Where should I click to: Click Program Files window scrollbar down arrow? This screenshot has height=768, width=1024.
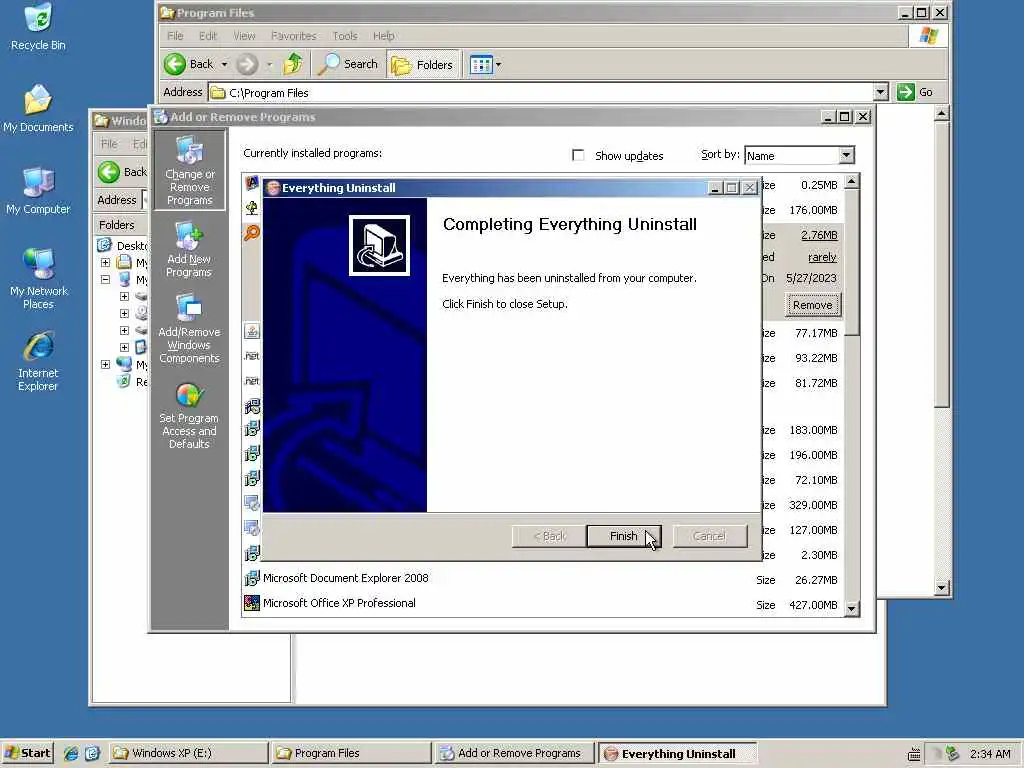tap(941, 588)
